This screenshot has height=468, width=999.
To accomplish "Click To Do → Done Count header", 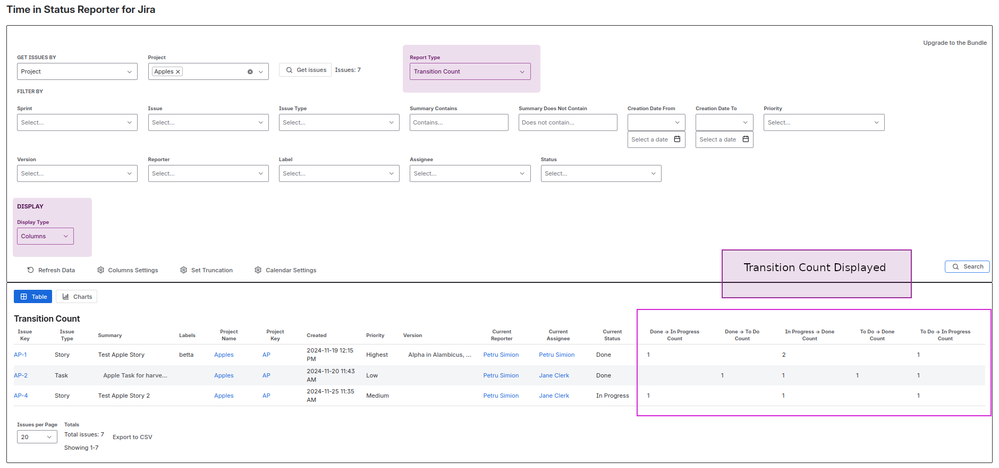I will click(x=877, y=335).
